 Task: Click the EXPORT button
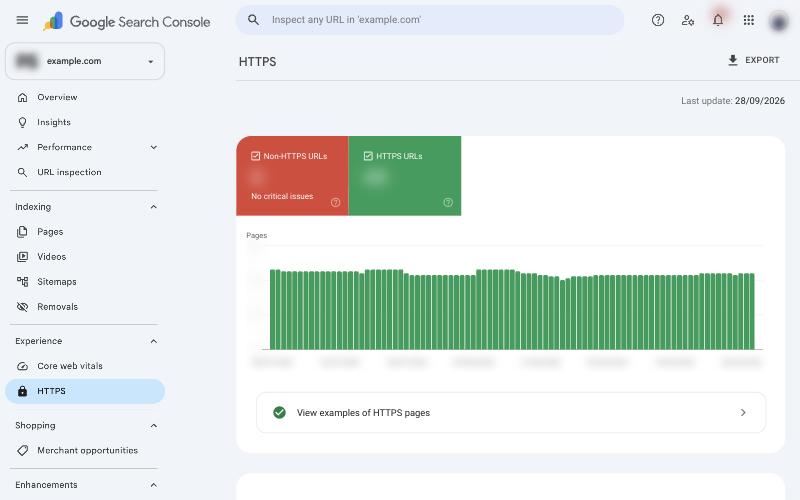point(754,60)
